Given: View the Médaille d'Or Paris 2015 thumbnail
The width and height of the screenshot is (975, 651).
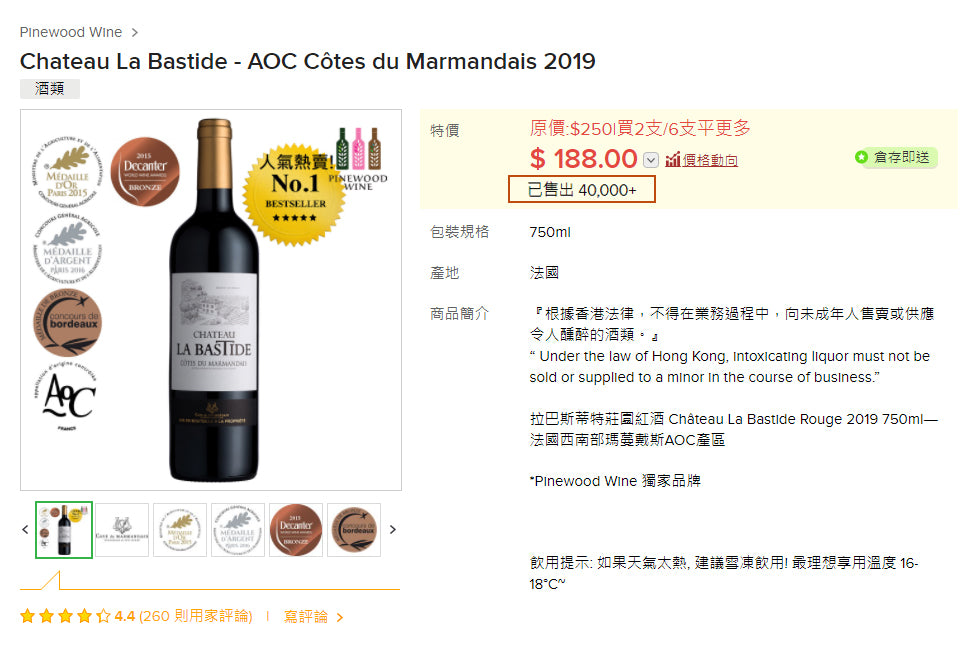Looking at the screenshot, I should [x=180, y=530].
